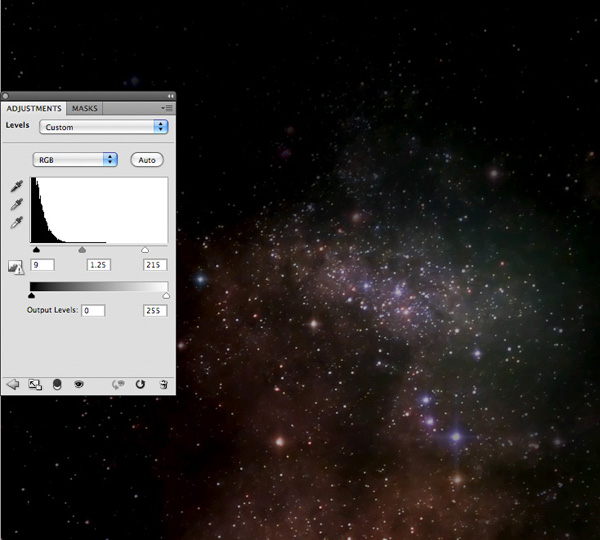
Task: Open the Adjustments panel options menu
Action: pos(167,108)
